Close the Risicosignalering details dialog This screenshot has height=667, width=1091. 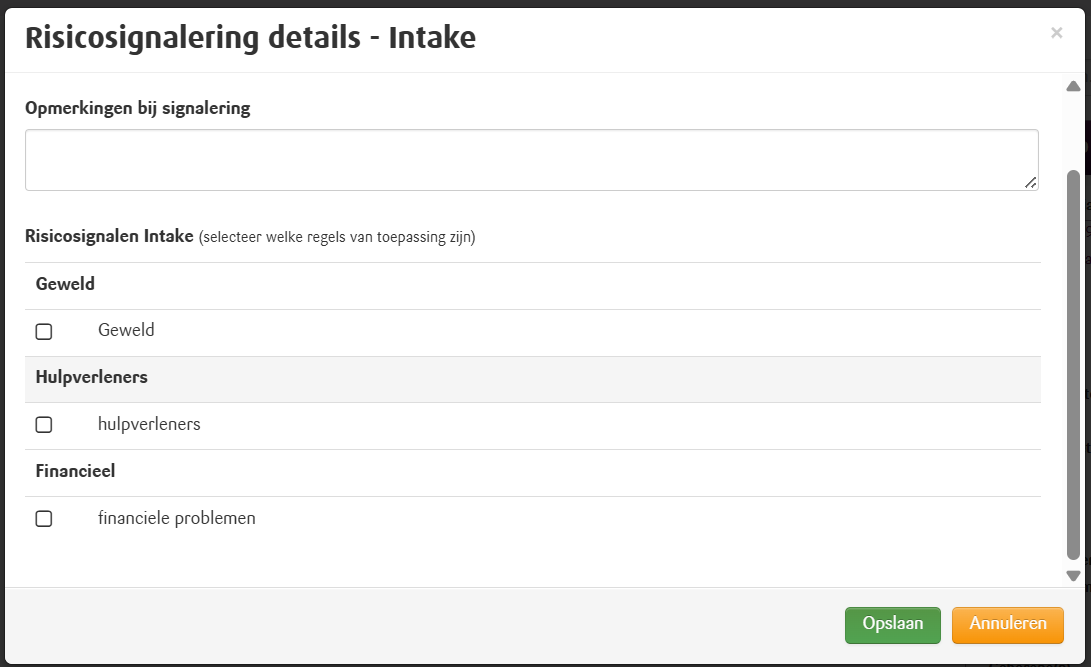tap(1056, 33)
